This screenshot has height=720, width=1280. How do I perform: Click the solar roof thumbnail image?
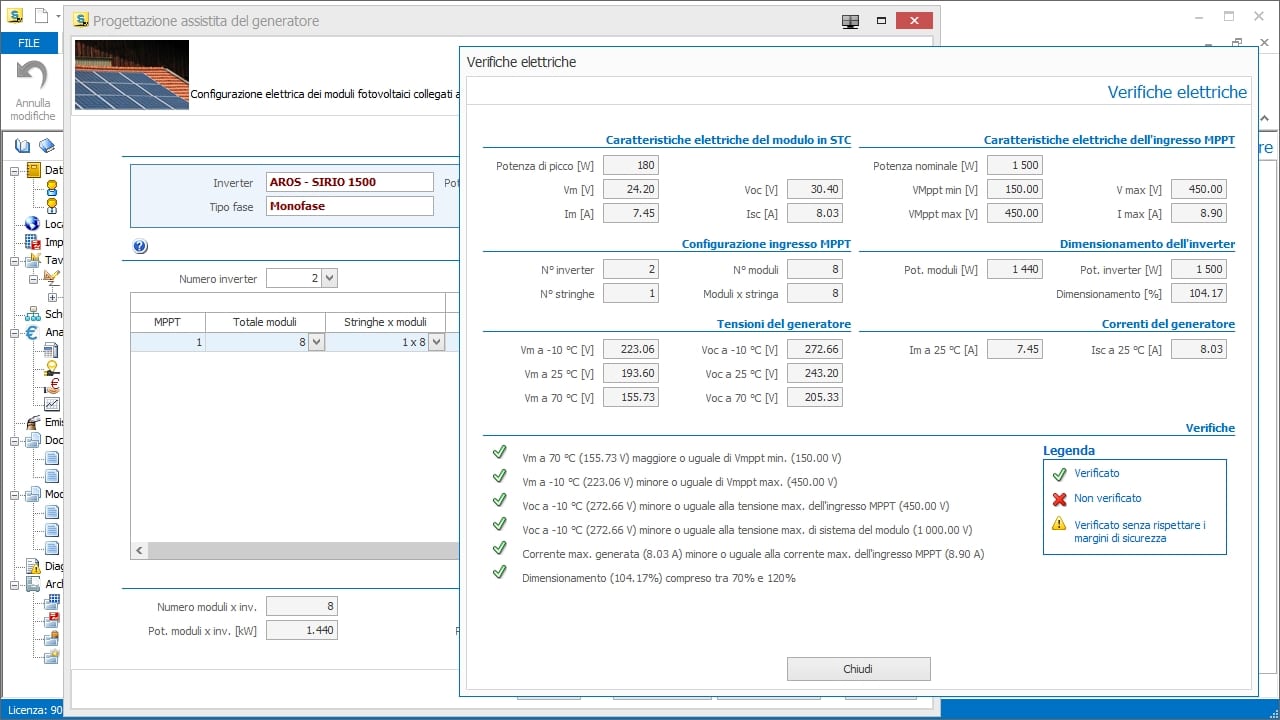(x=131, y=74)
